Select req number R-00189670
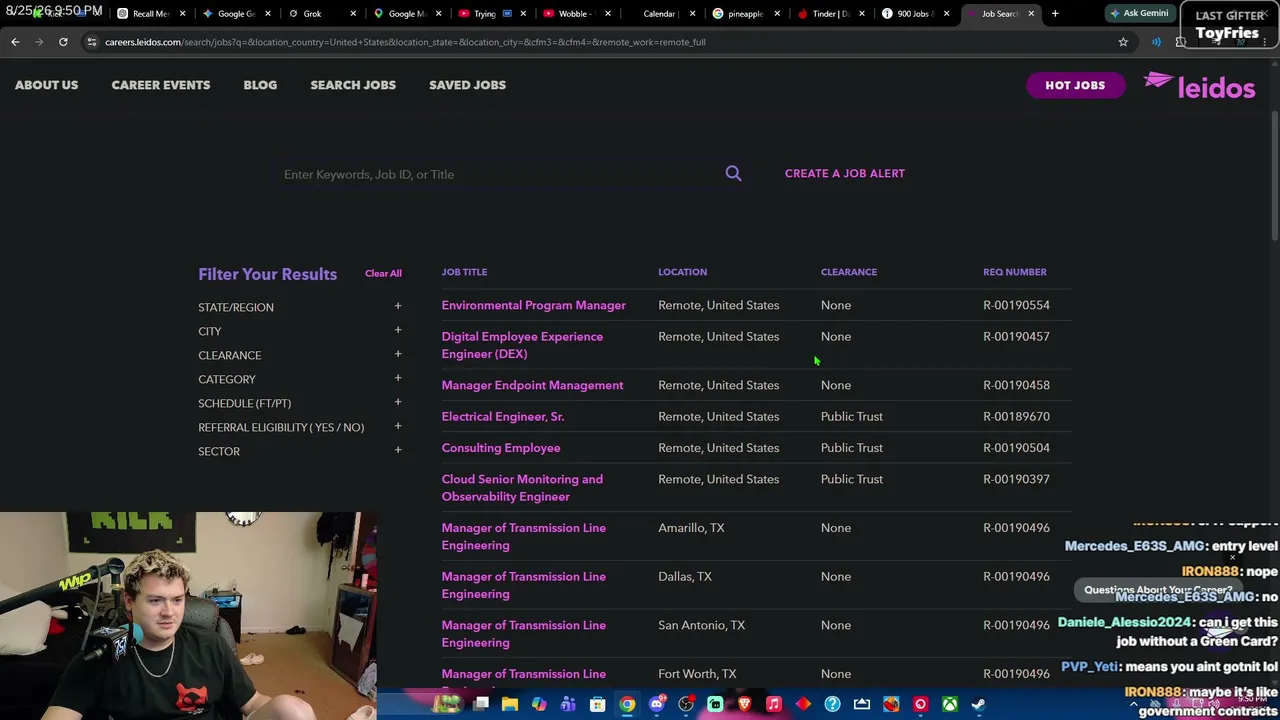Image resolution: width=1280 pixels, height=720 pixels. pyautogui.click(x=1016, y=416)
